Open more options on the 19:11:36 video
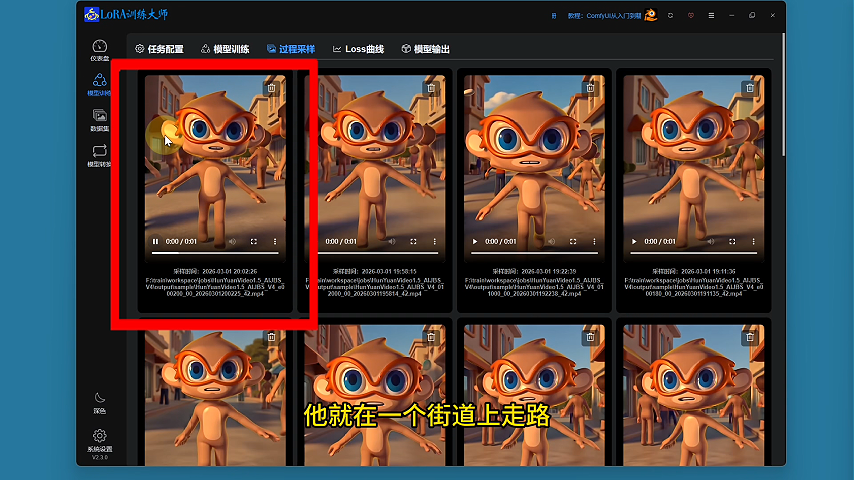 pos(754,241)
